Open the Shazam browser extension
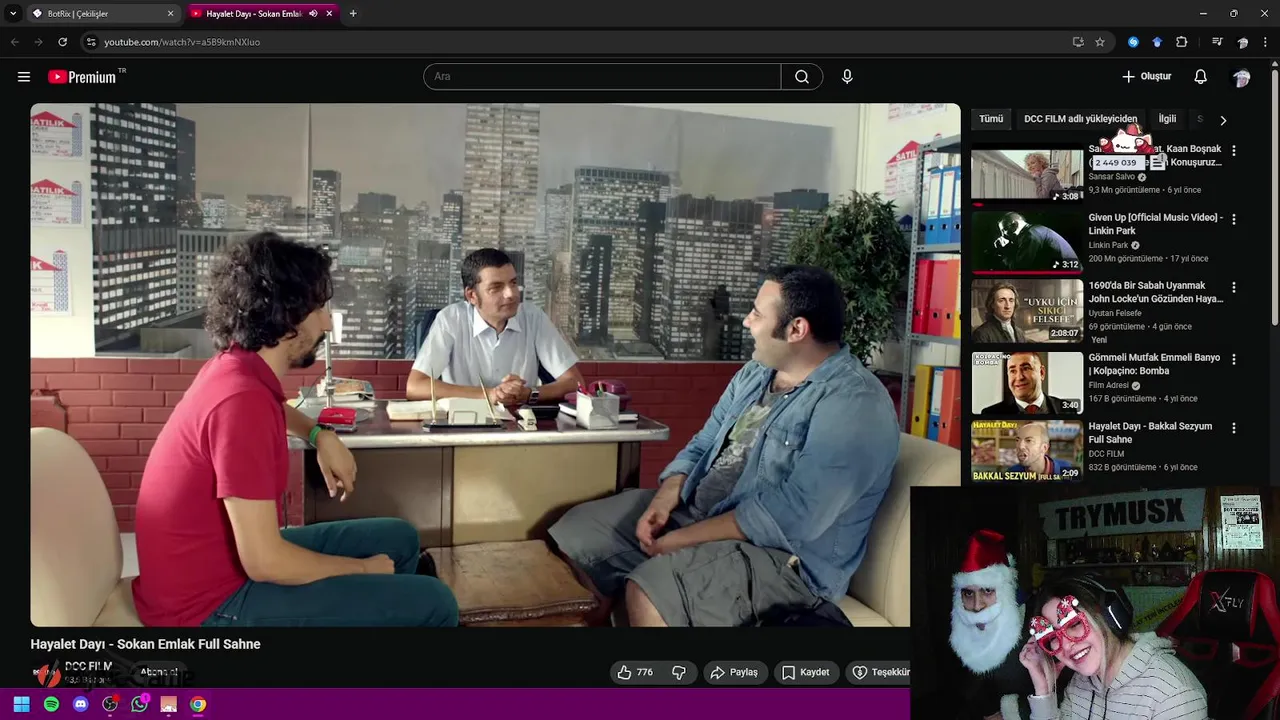The image size is (1280, 720). click(x=1133, y=42)
